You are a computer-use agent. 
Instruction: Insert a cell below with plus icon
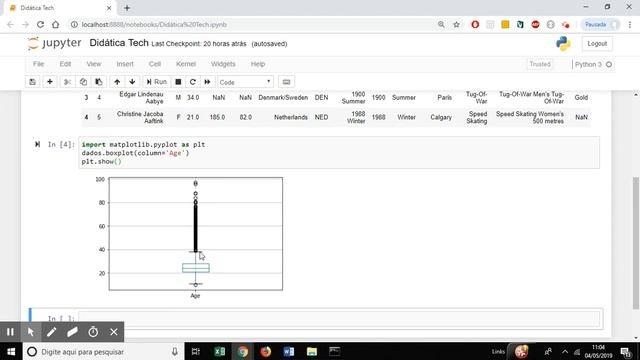click(50, 82)
